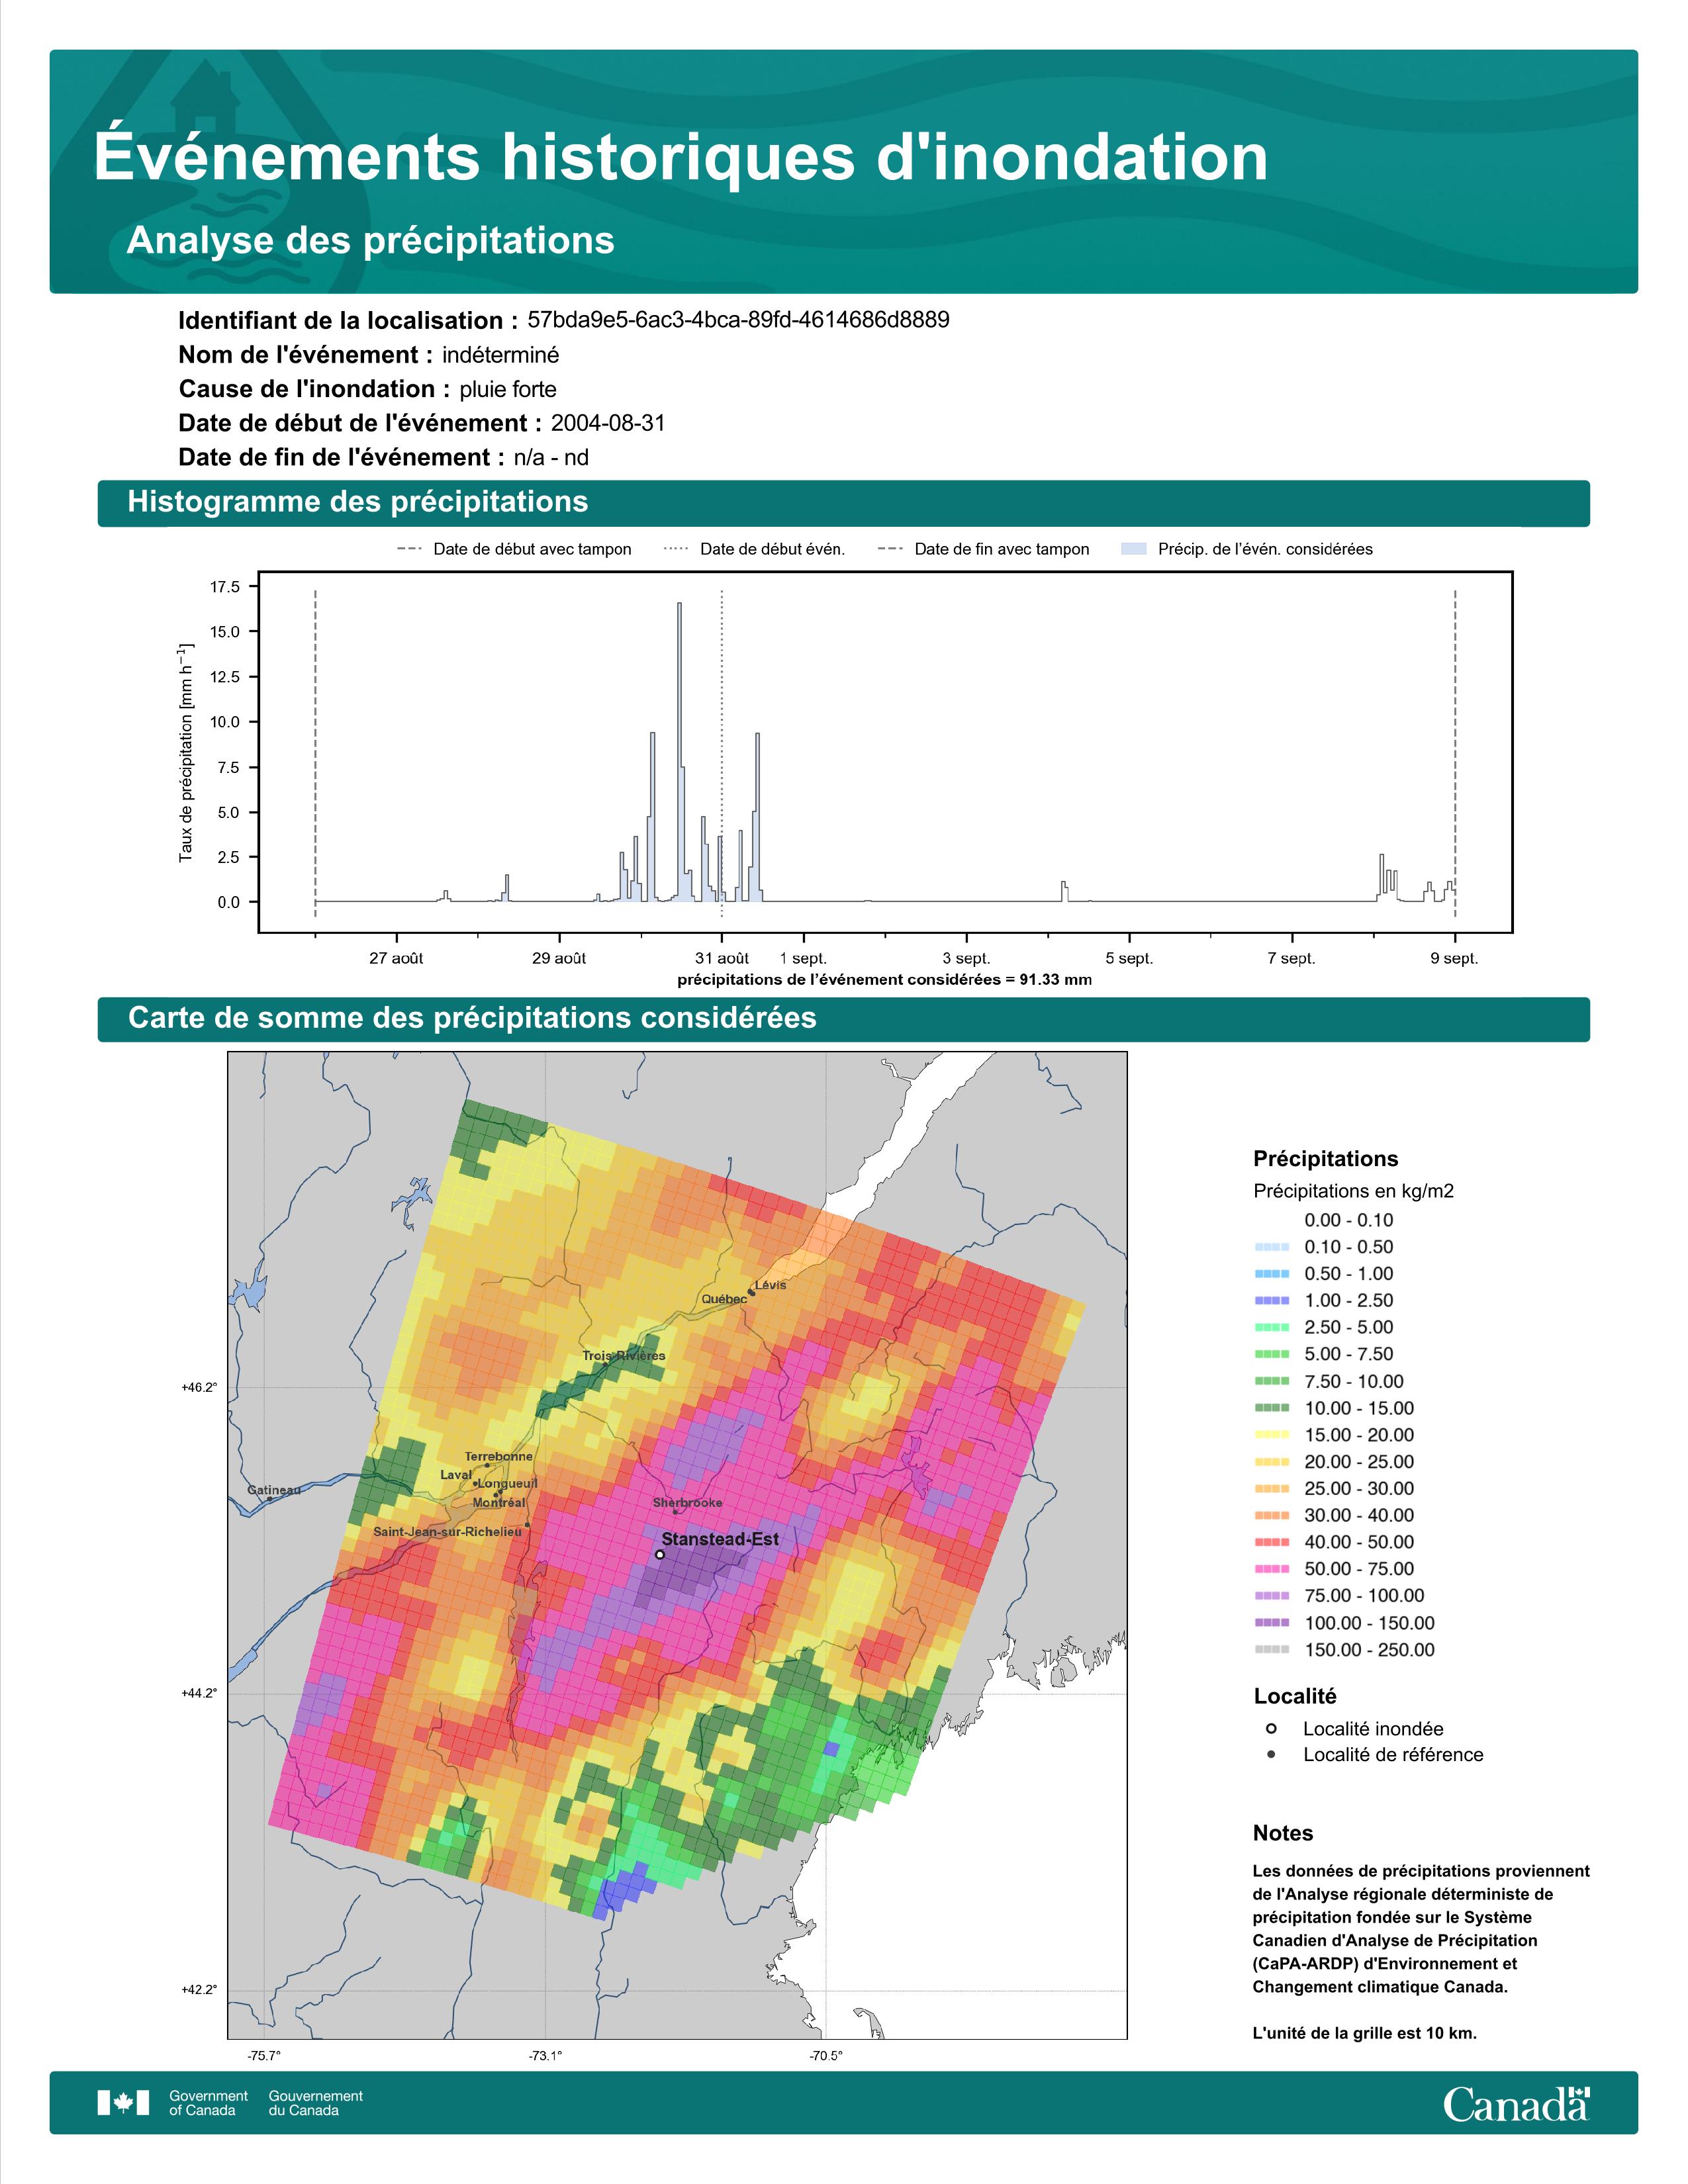
Task: Click the start date value 2004-08-31
Action: click(608, 423)
